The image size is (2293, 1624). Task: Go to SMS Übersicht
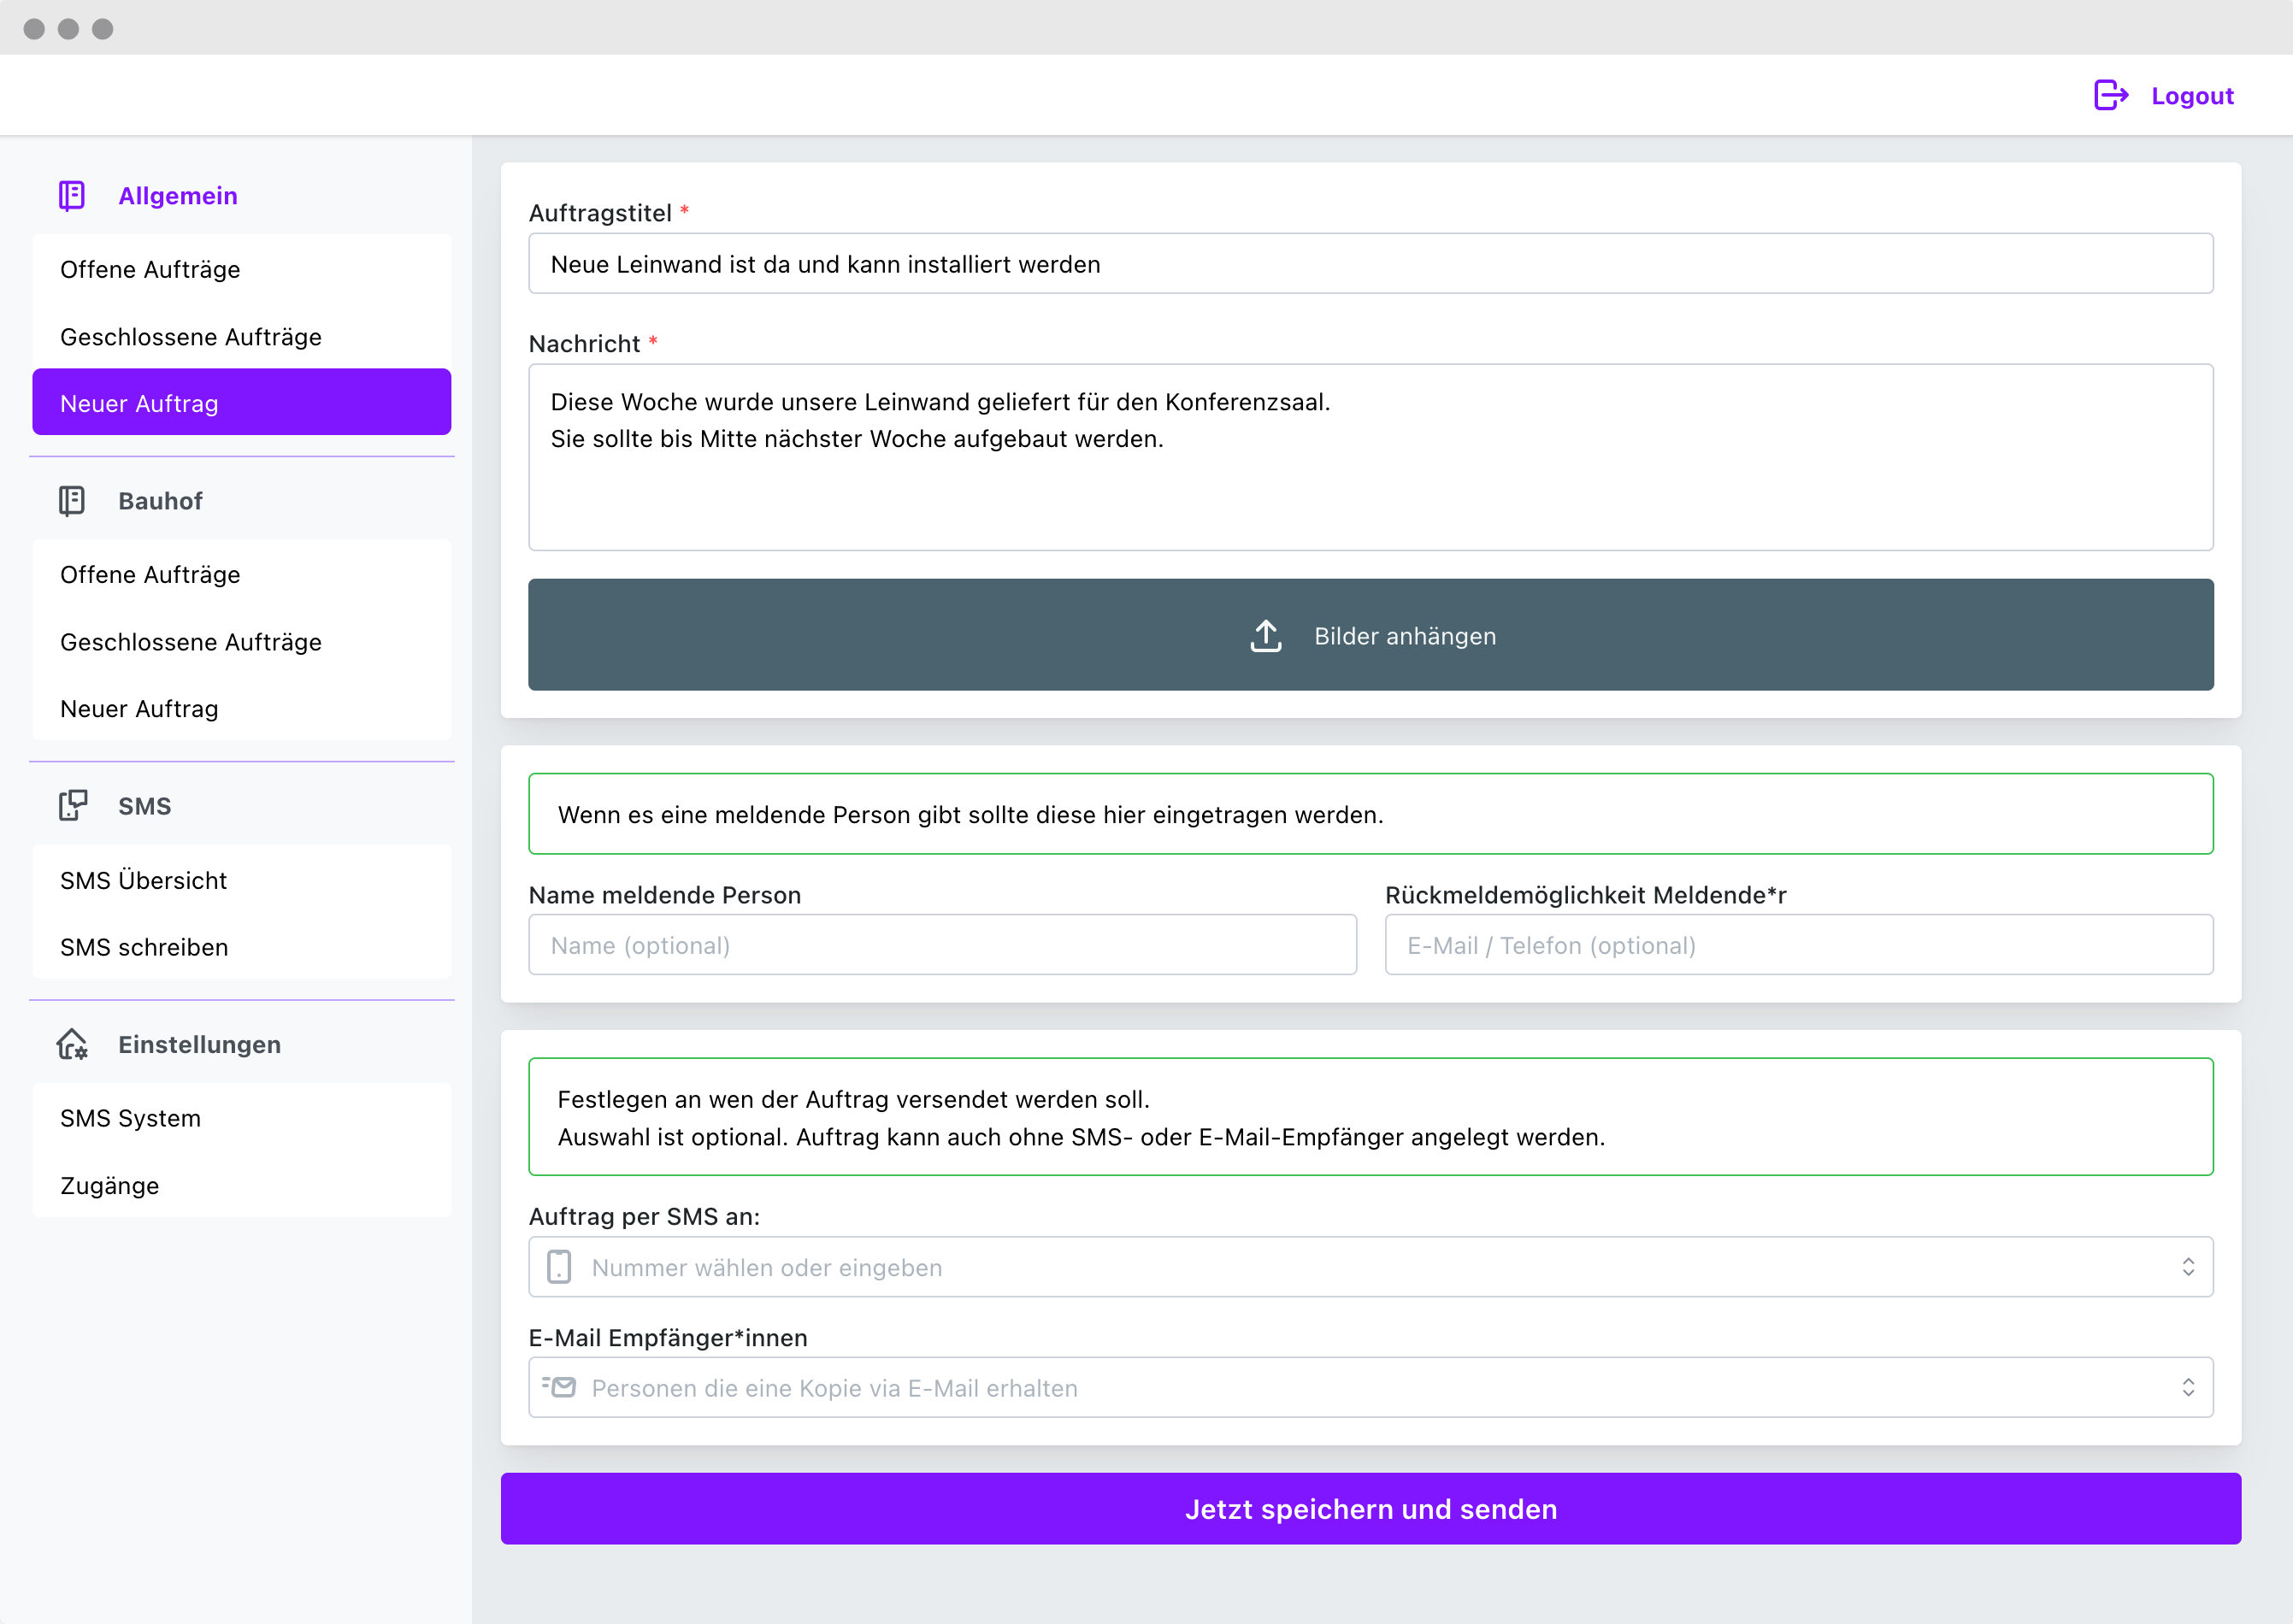tap(143, 881)
